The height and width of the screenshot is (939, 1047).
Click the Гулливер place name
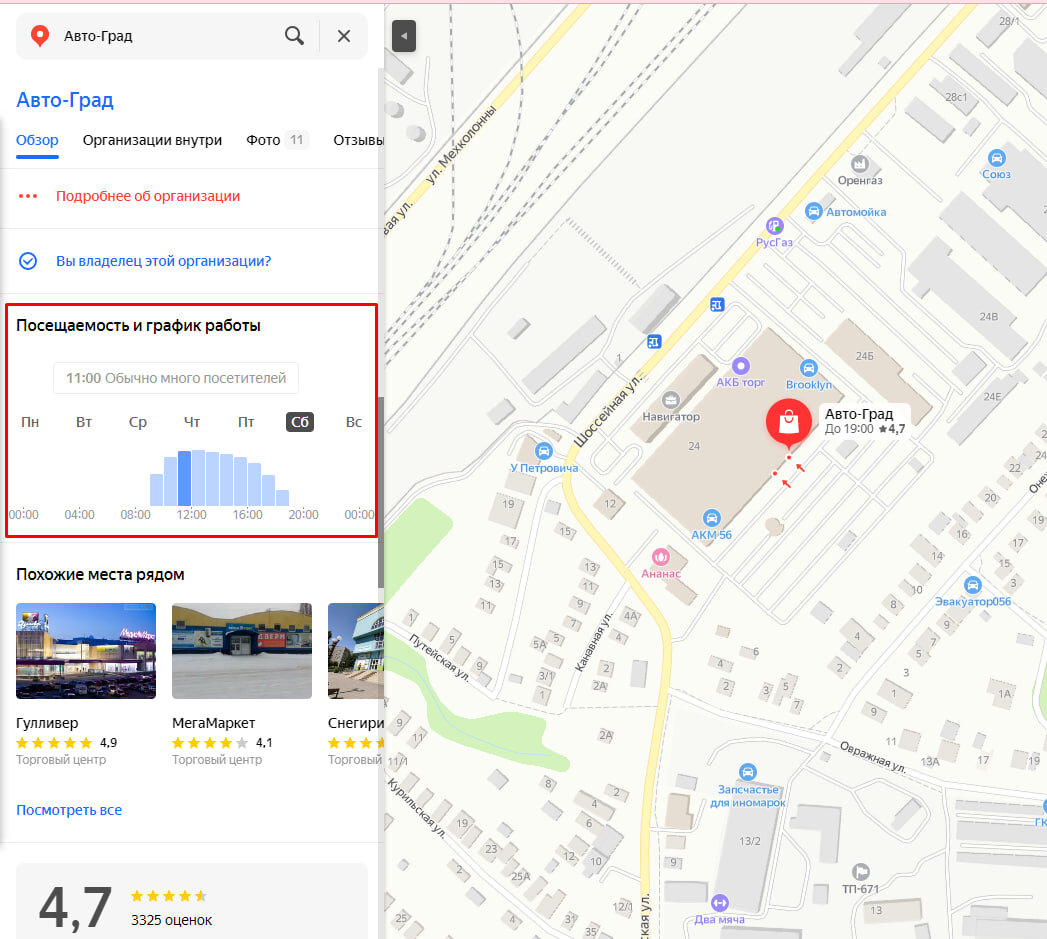(47, 723)
